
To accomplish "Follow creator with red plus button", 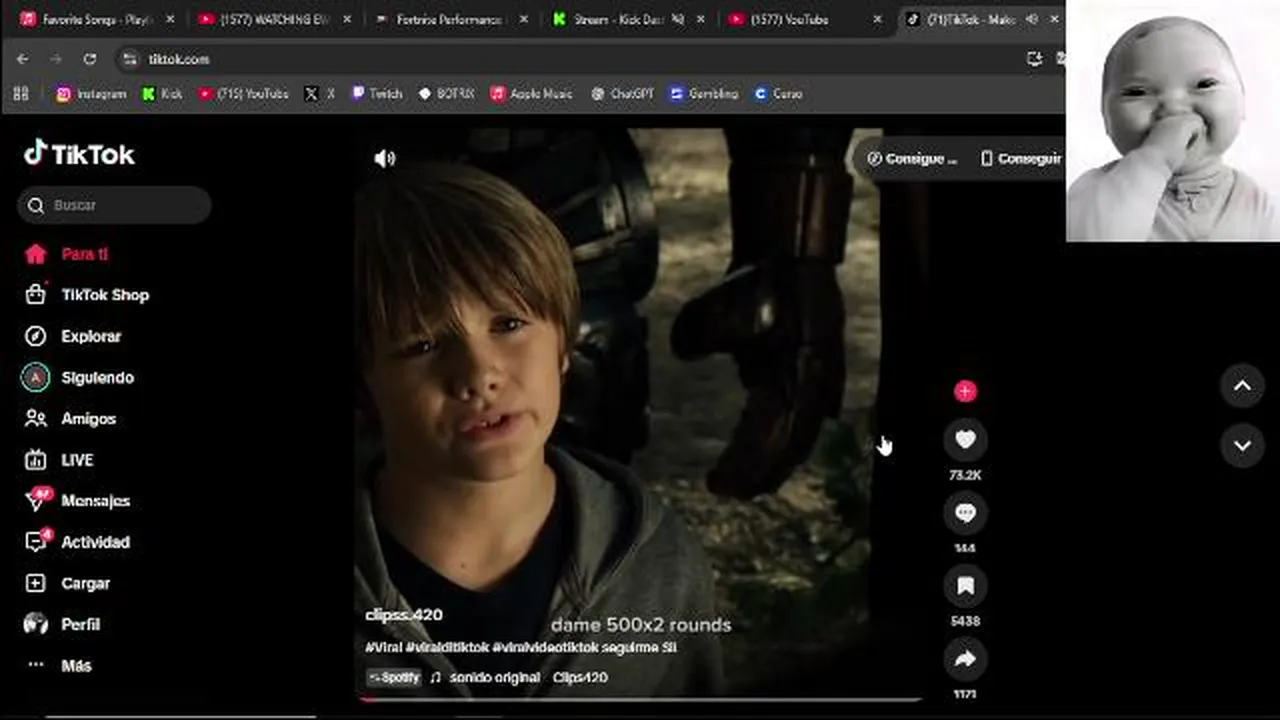I will 965,391.
